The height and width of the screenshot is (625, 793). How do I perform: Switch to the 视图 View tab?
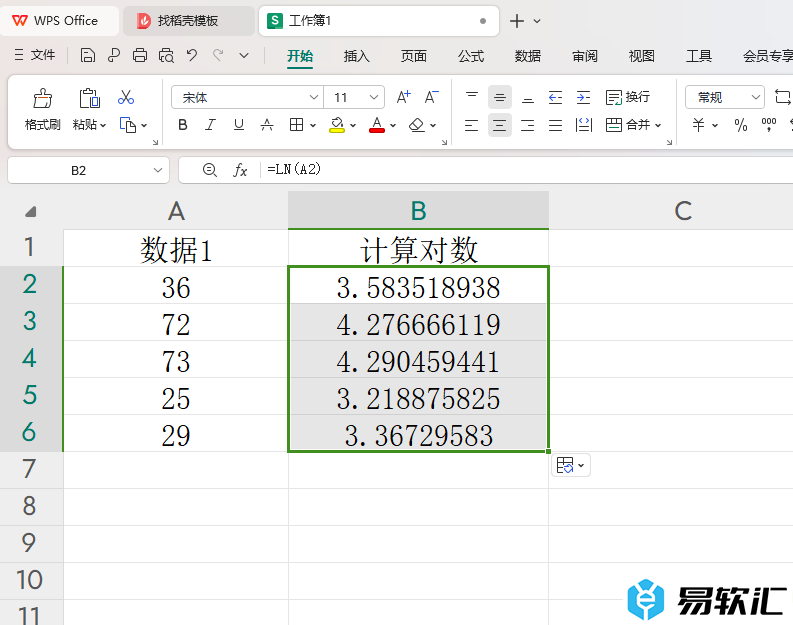[x=641, y=56]
